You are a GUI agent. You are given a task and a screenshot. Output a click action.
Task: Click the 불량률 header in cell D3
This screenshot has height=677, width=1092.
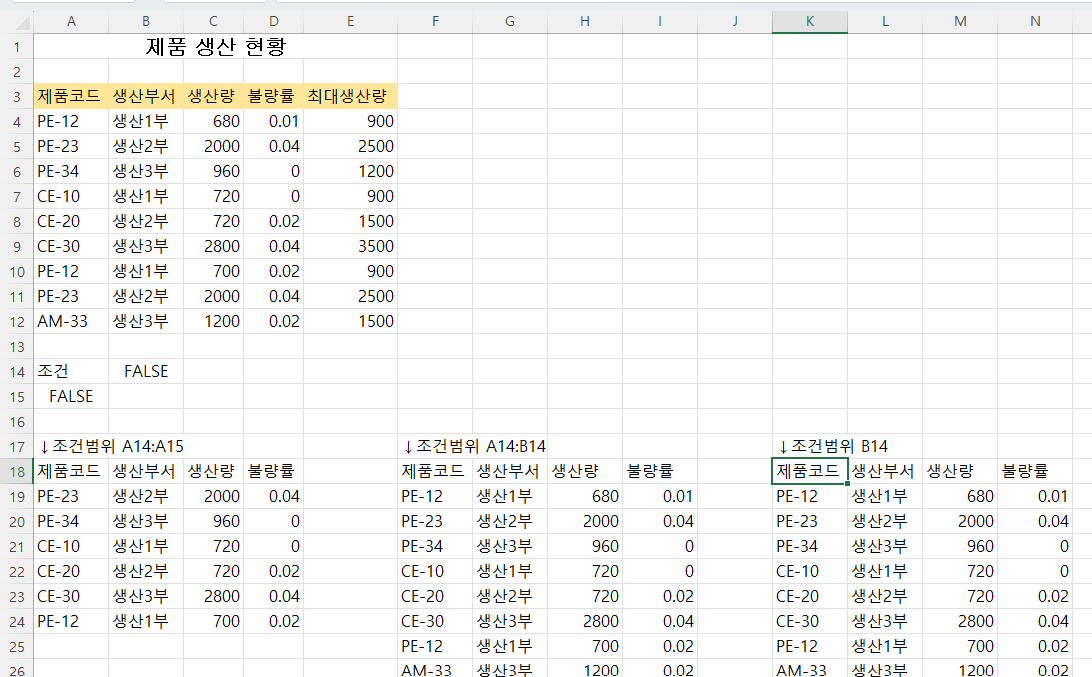[x=272, y=96]
